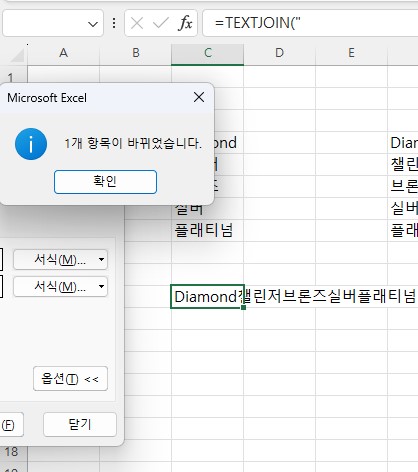Click the fill handle of selected cell
Viewport: 418px width, 472px height.
pos(243,307)
